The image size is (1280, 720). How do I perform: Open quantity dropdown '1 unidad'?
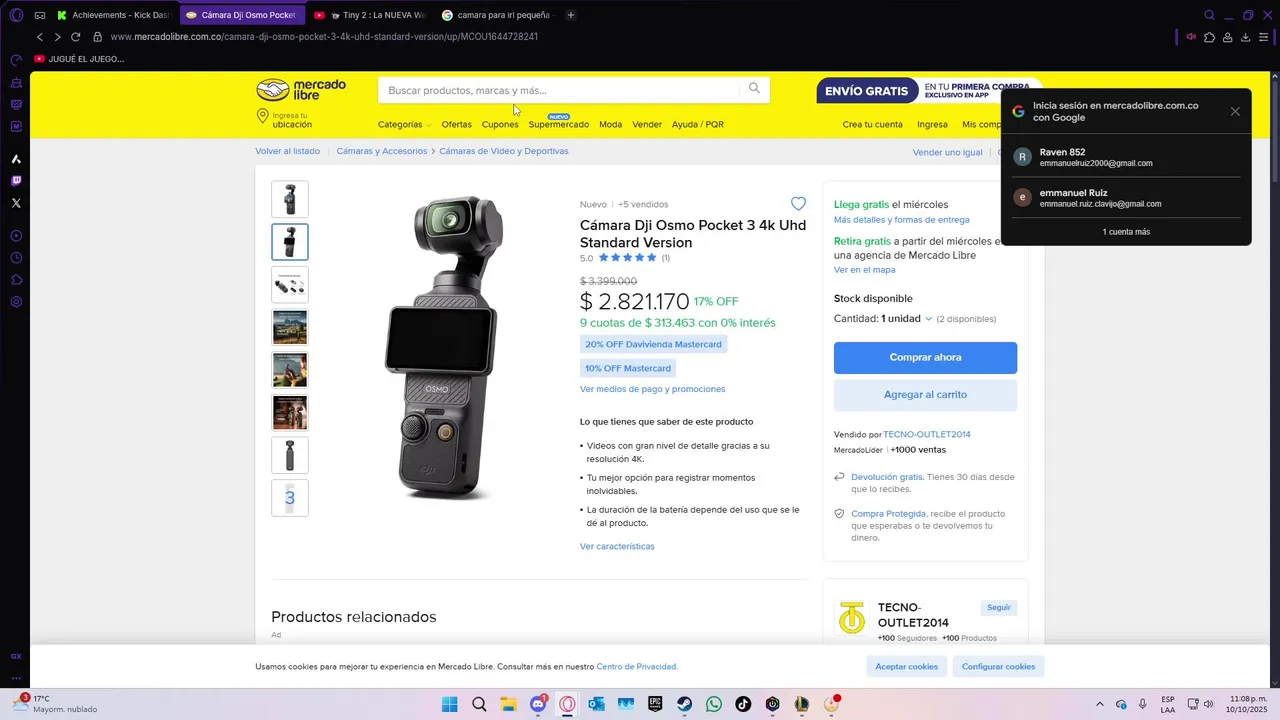point(906,319)
